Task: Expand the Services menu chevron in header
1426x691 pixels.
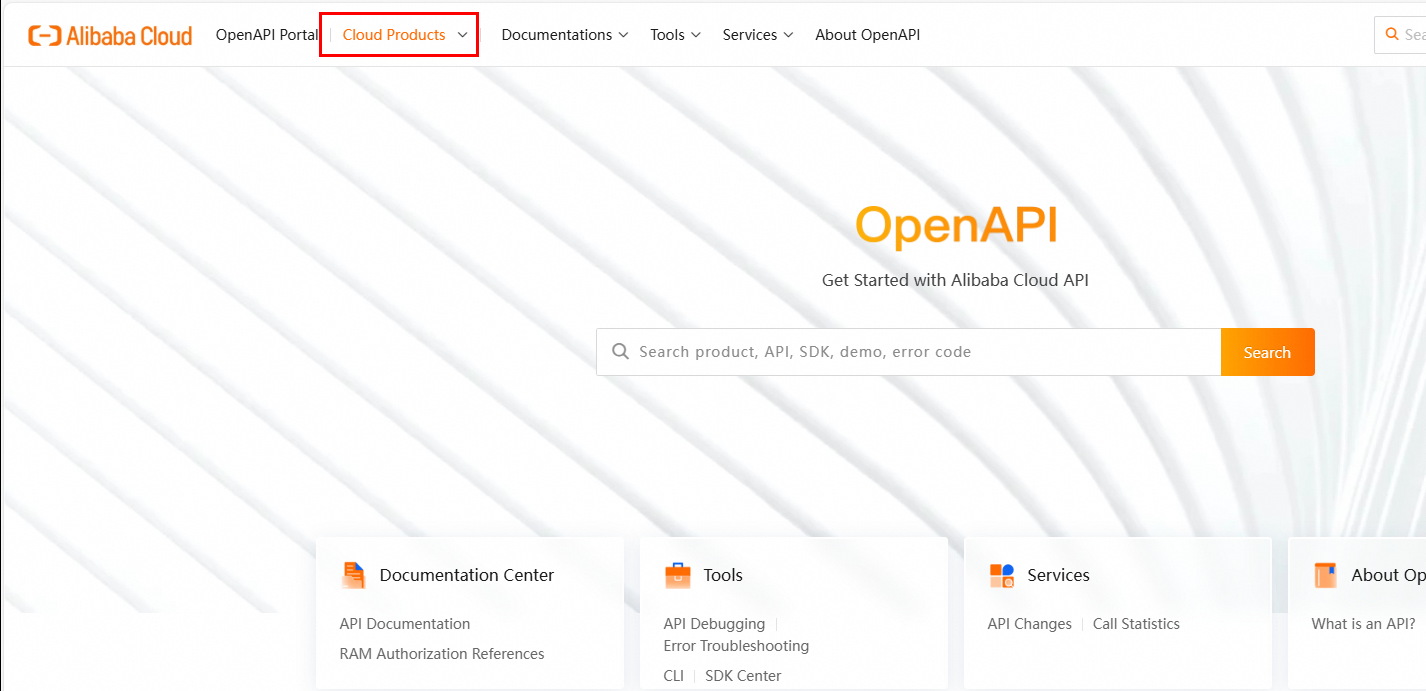Action: (x=788, y=35)
